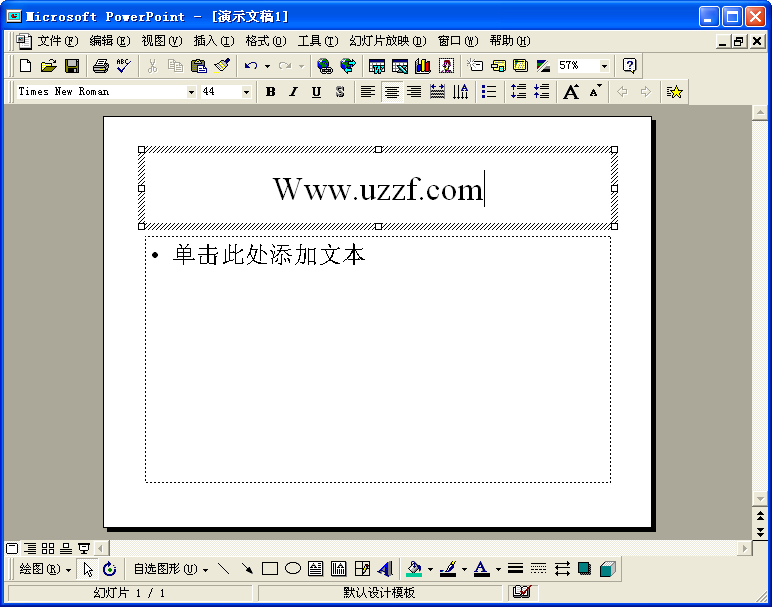Click placeholder 单击此处添加文本

269,255
